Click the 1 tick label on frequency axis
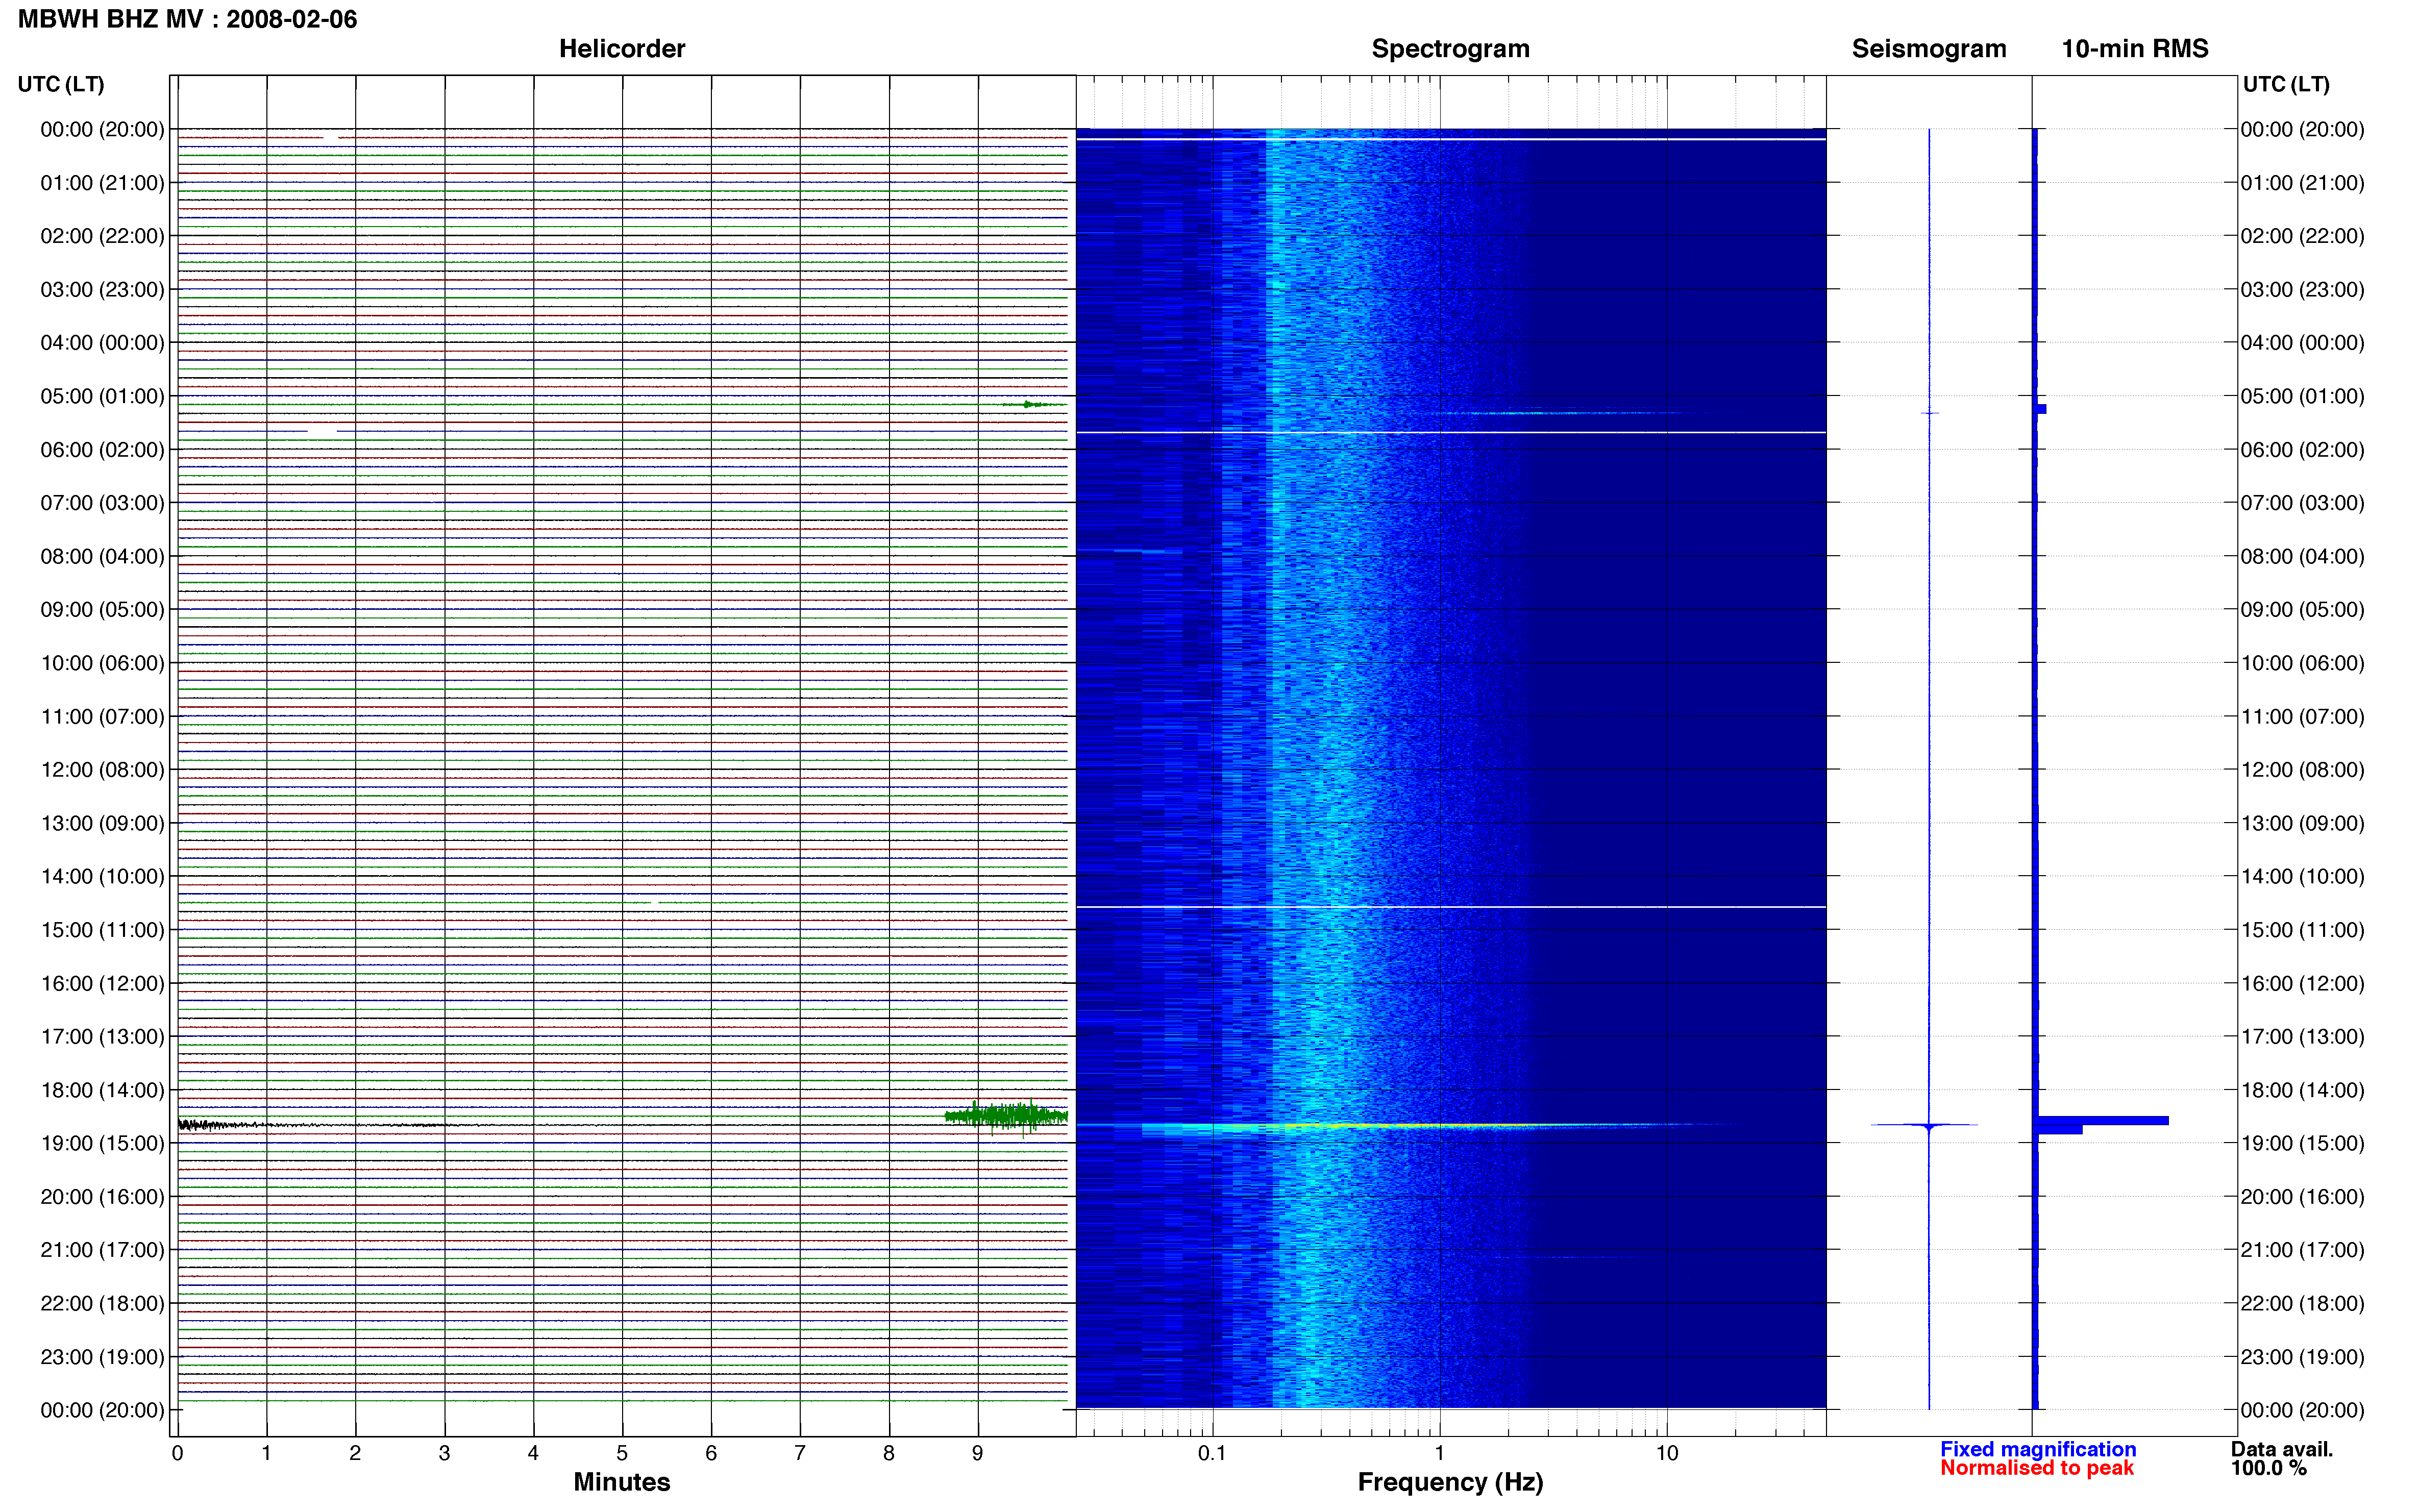Viewport: 2419px width, 1512px height. pos(1439,1453)
